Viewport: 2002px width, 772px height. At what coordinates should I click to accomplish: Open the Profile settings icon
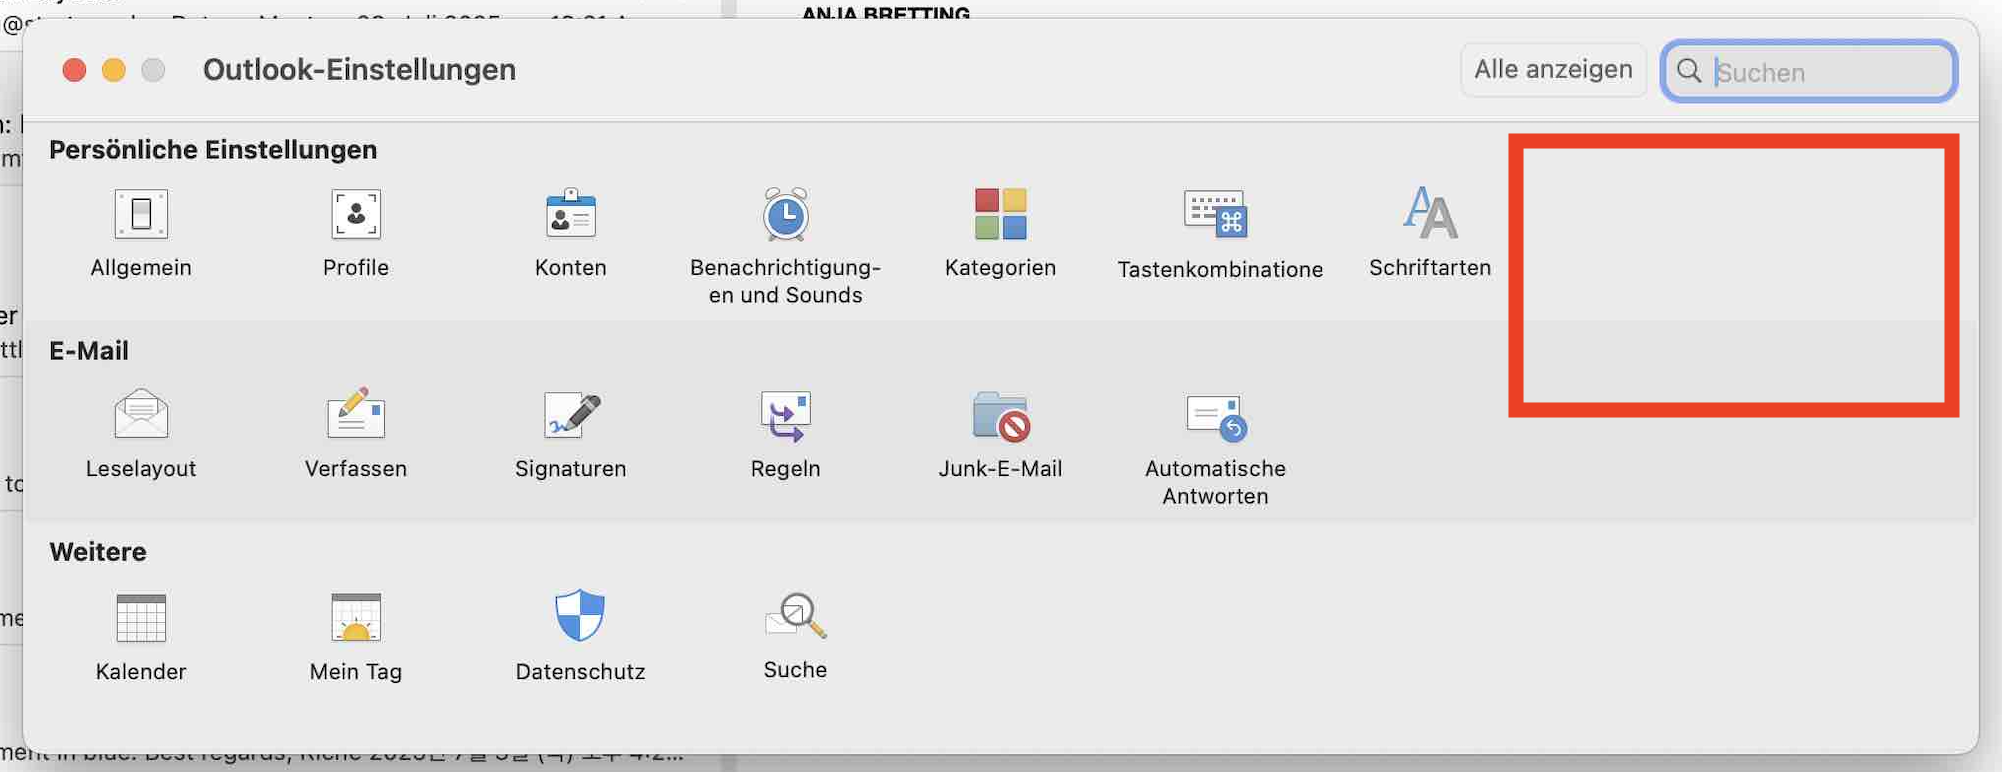[x=356, y=214]
